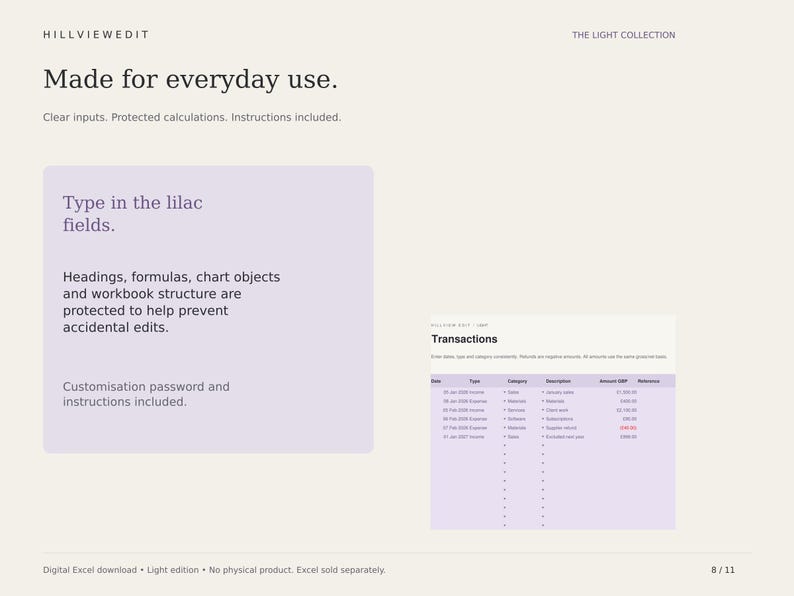Click 'Customisation password and instructions included.' note
Screen dimensions: 794x596
click(x=146, y=394)
